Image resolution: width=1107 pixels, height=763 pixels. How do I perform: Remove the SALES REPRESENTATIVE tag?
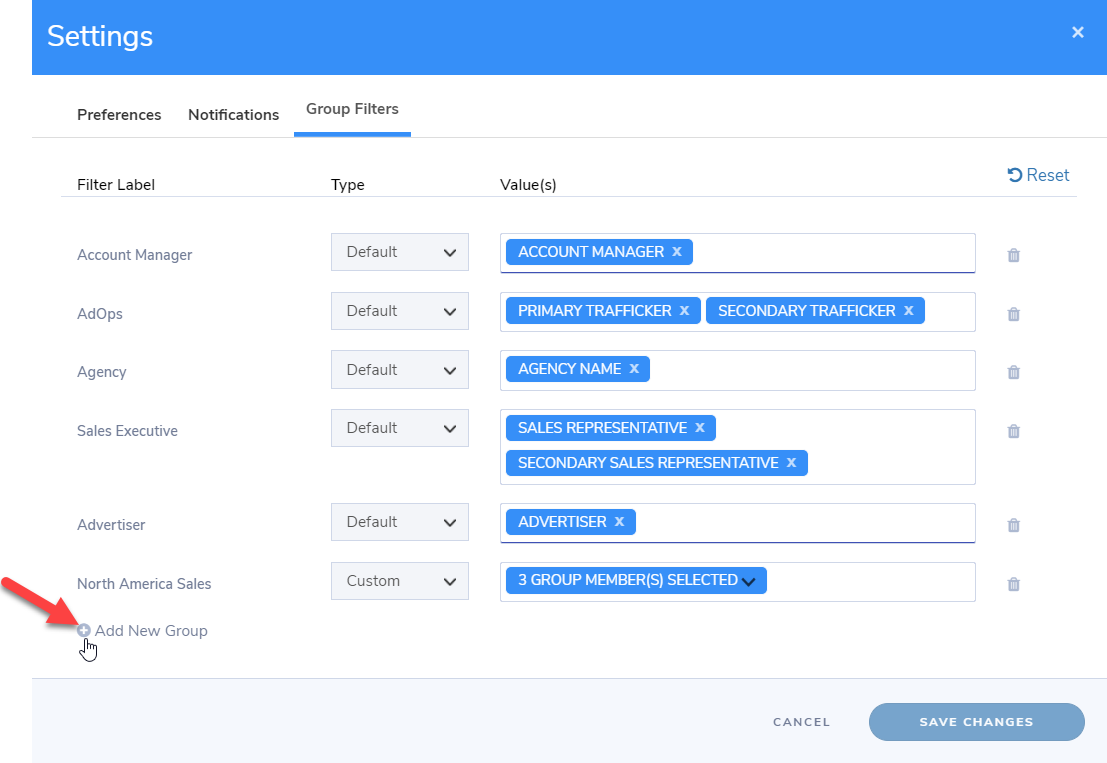click(x=700, y=428)
